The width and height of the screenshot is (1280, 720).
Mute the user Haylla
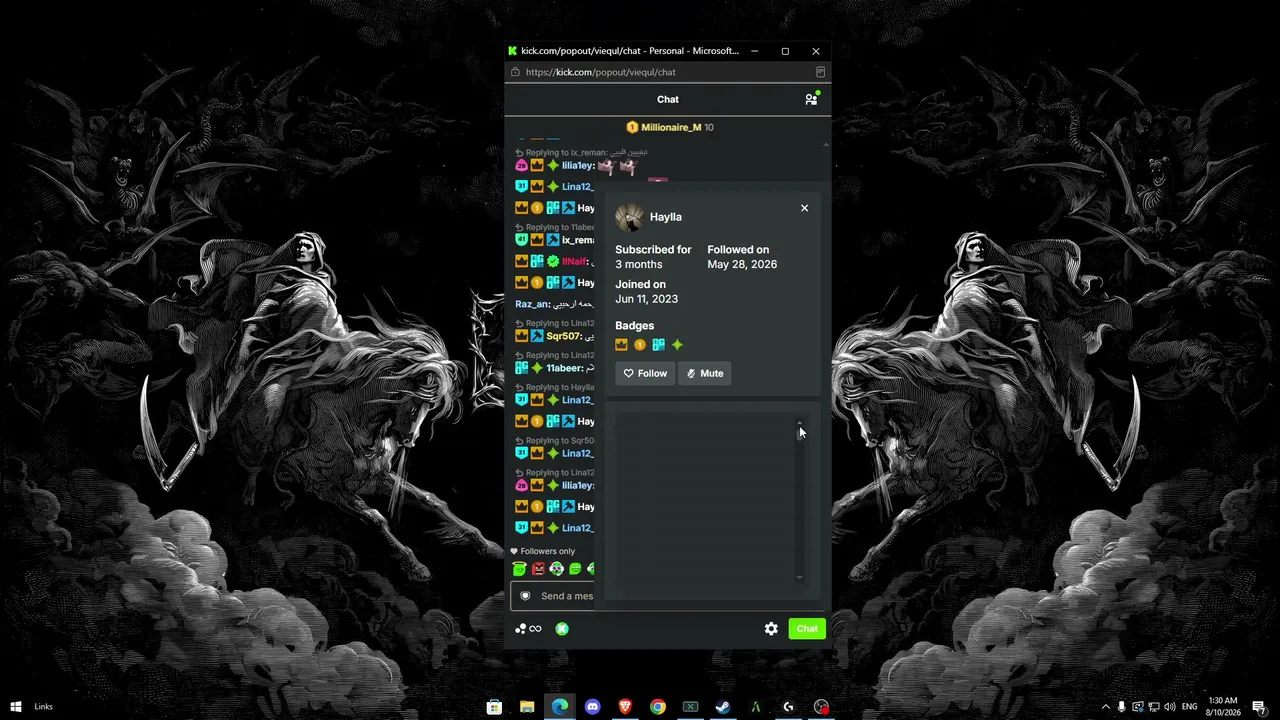705,373
